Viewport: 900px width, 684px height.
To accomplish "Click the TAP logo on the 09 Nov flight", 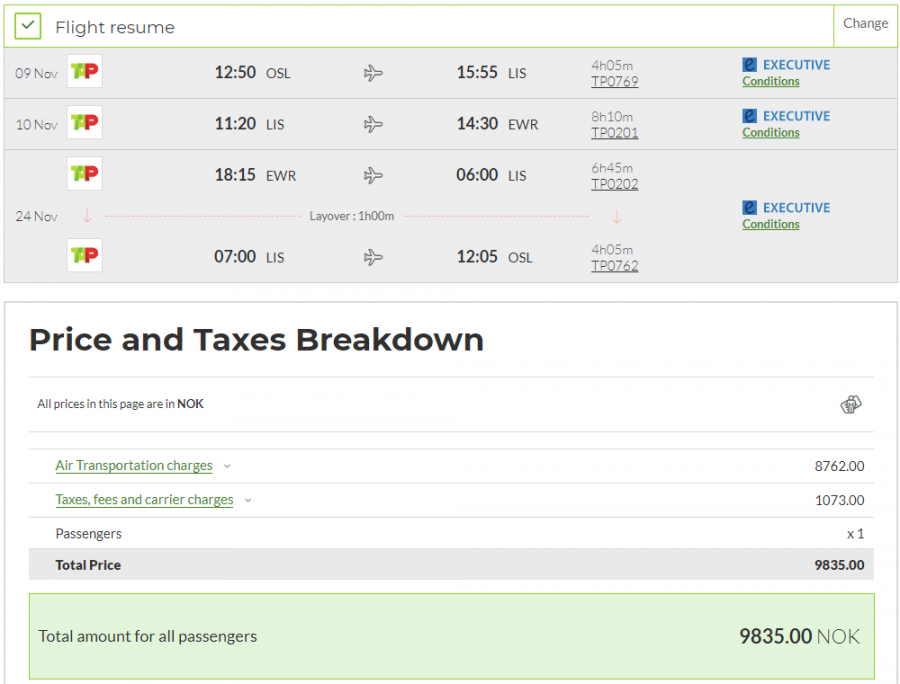I will click(x=84, y=72).
